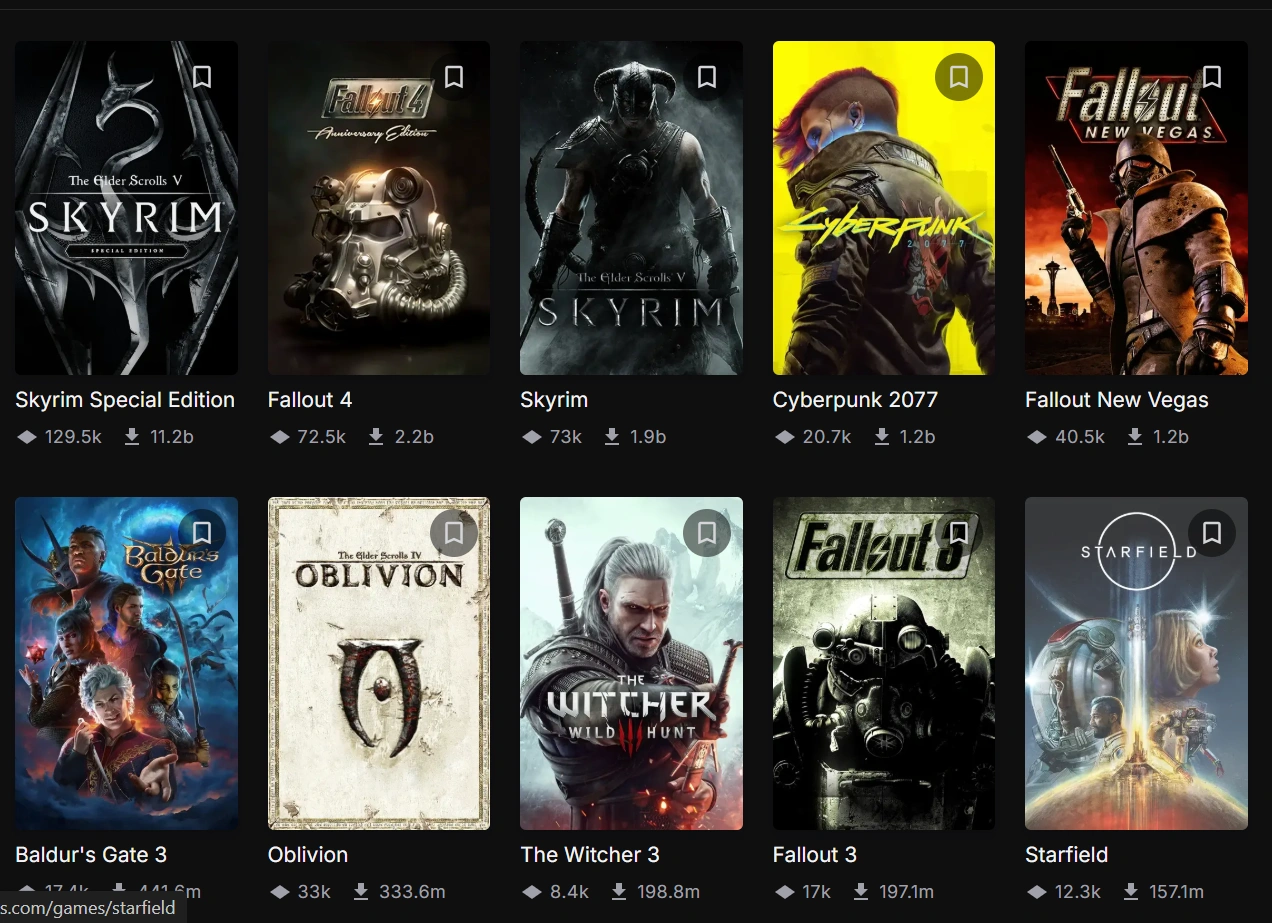Open Skyrim Special Edition title link

125,400
